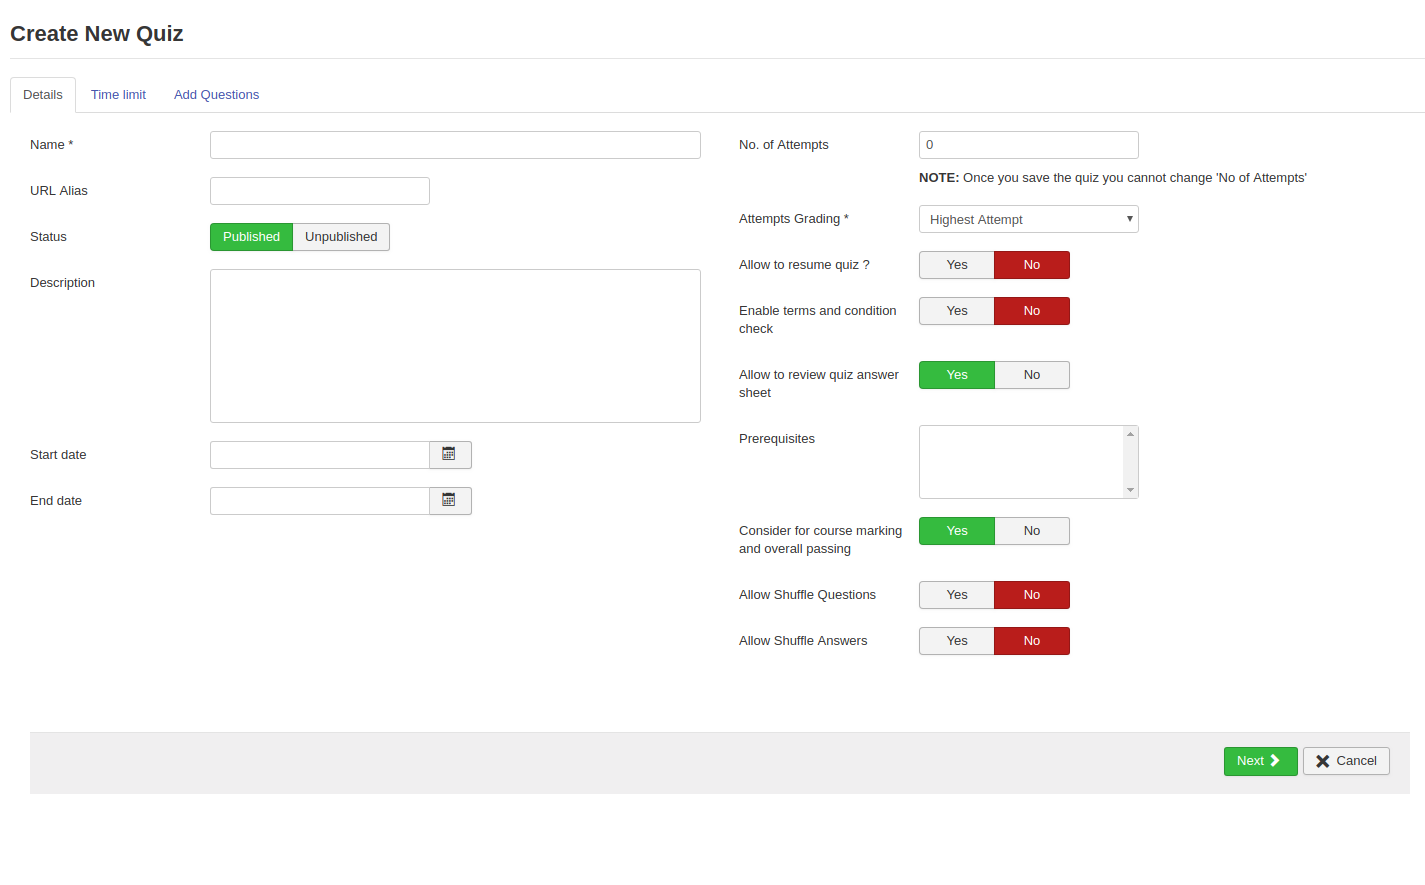Open the Start date calendar picker
This screenshot has width=1425, height=885.
click(449, 455)
